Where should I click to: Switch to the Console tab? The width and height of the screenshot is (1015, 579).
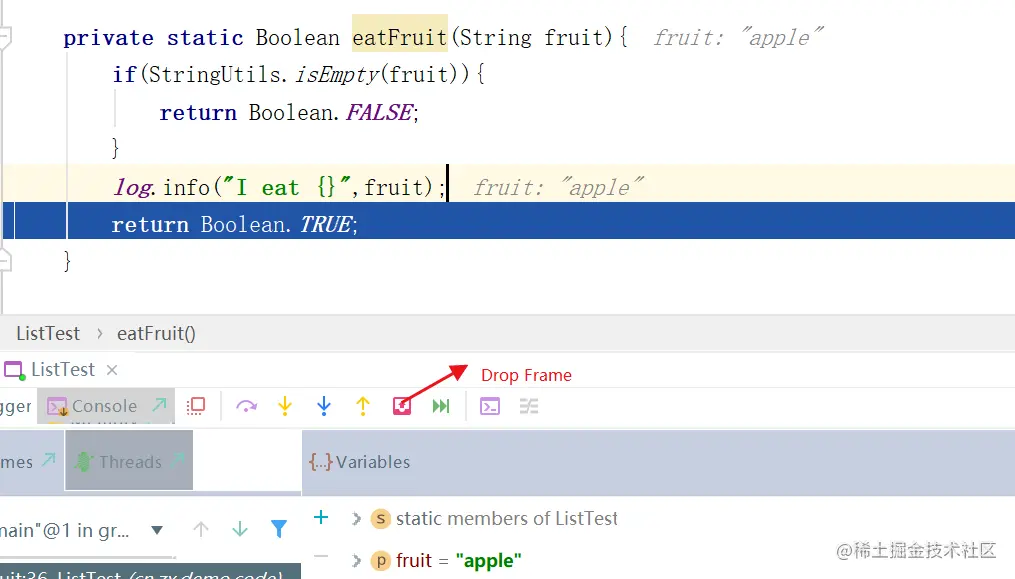point(104,406)
